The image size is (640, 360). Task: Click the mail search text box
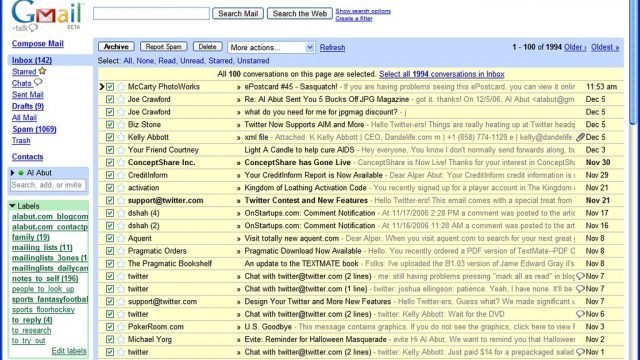click(151, 13)
